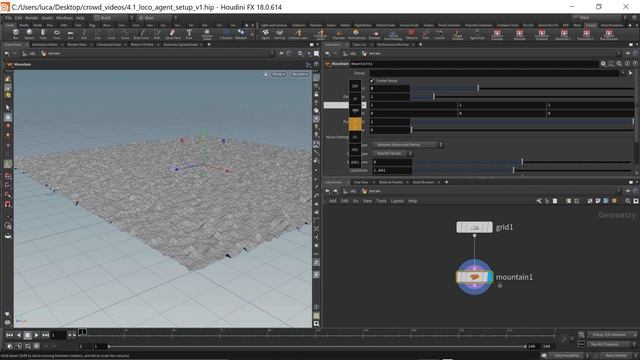This screenshot has height=360, width=640.
Task: Open the Windows menu
Action: (x=64, y=18)
